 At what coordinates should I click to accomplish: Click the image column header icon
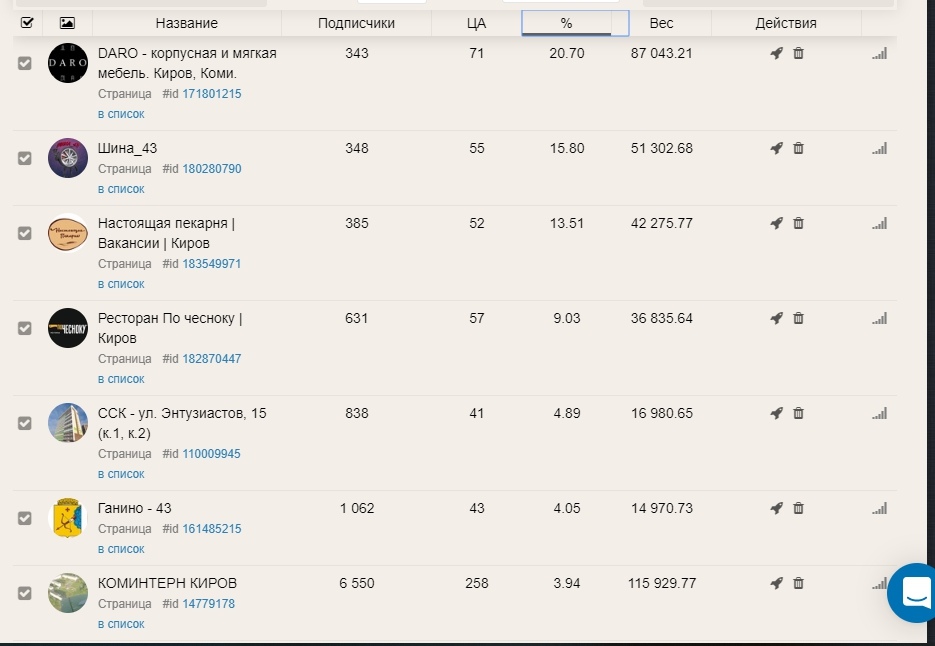tap(67, 23)
